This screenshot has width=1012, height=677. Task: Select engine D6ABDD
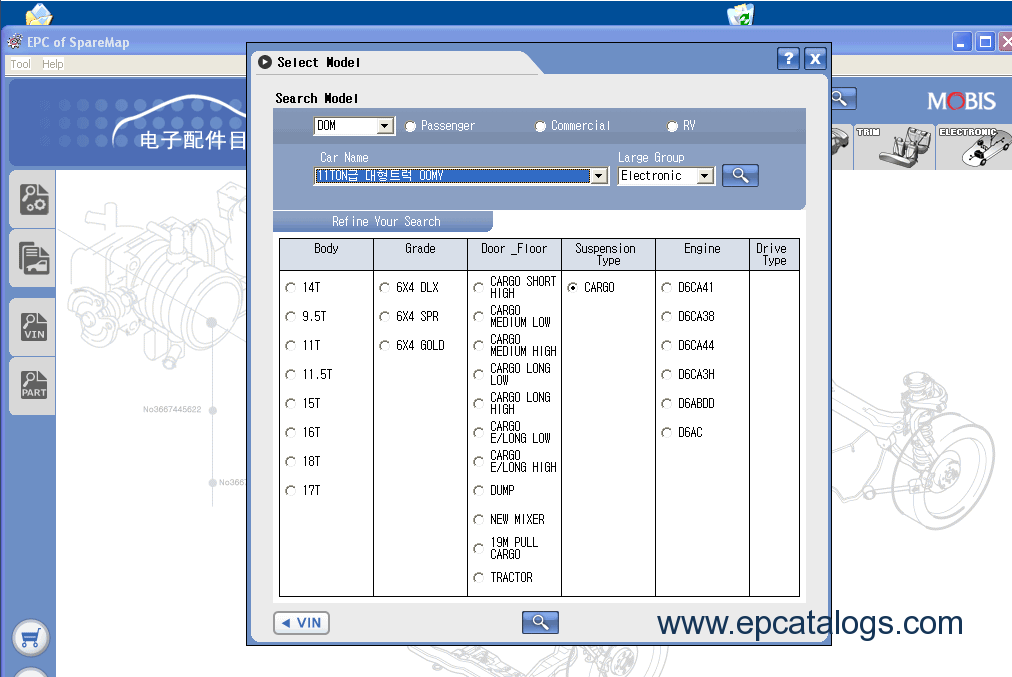tap(667, 403)
